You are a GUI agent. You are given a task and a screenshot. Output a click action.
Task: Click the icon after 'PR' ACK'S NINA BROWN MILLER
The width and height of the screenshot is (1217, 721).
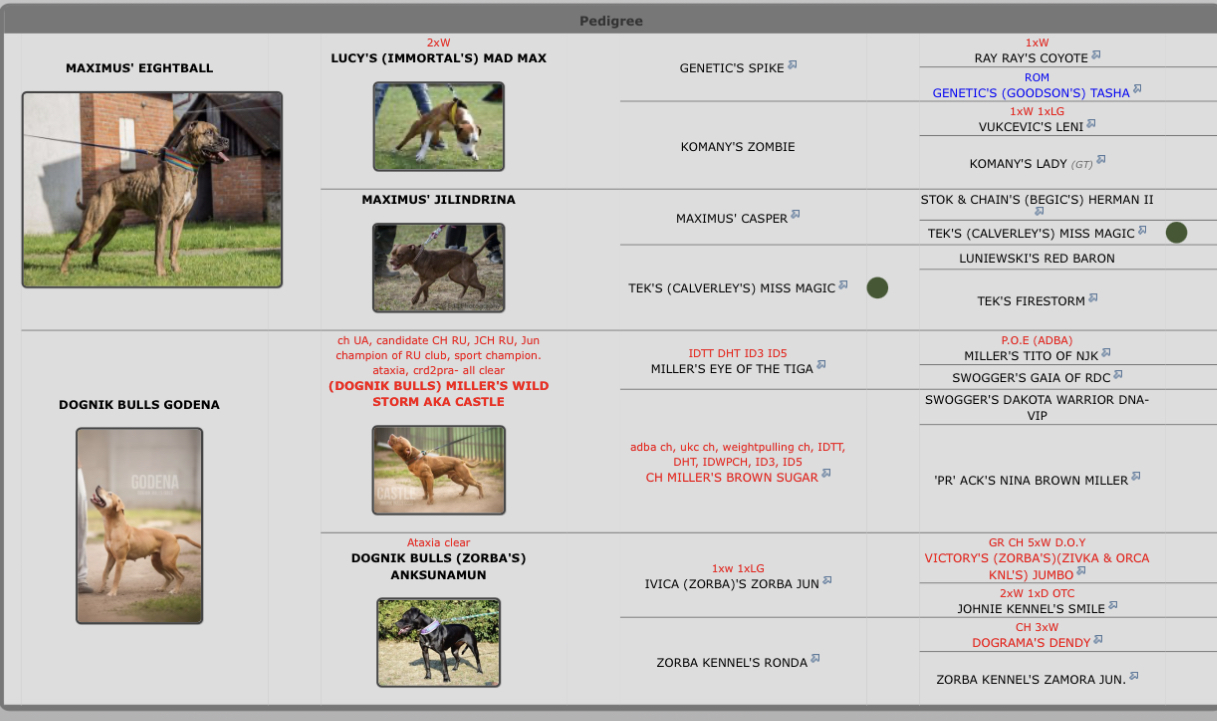(1136, 477)
